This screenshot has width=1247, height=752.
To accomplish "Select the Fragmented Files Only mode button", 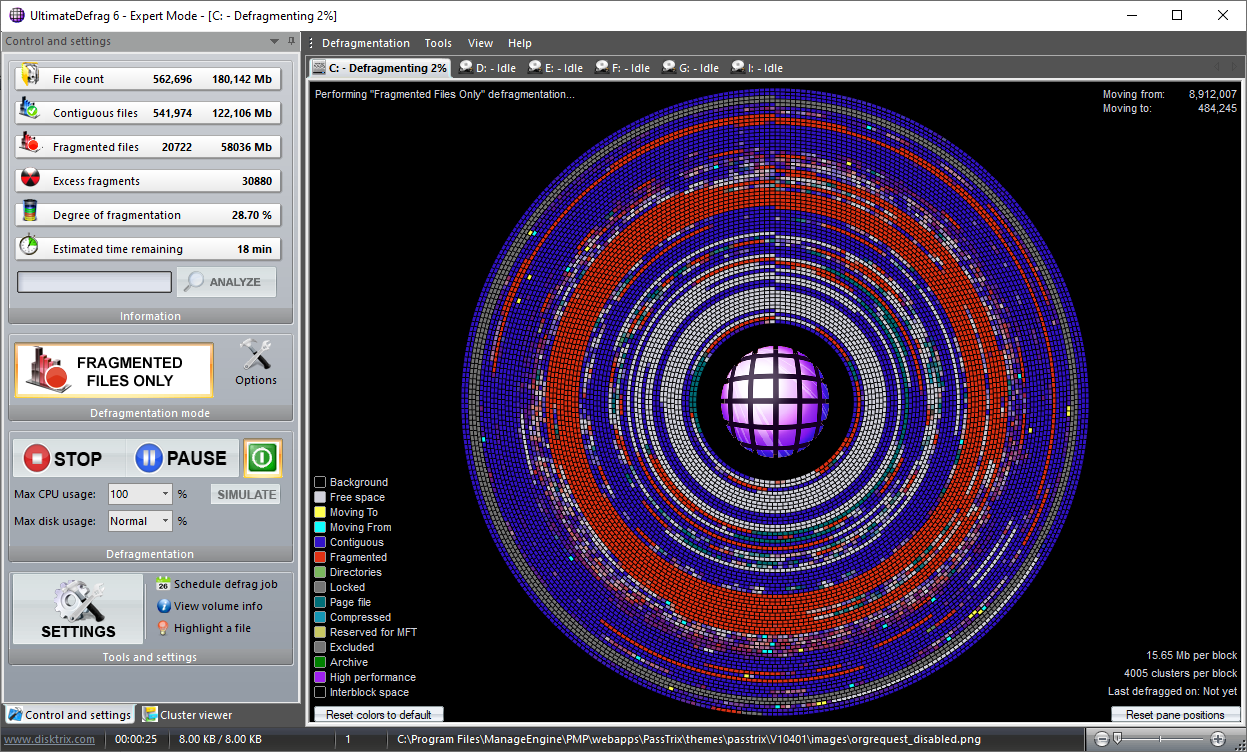I will [x=114, y=371].
